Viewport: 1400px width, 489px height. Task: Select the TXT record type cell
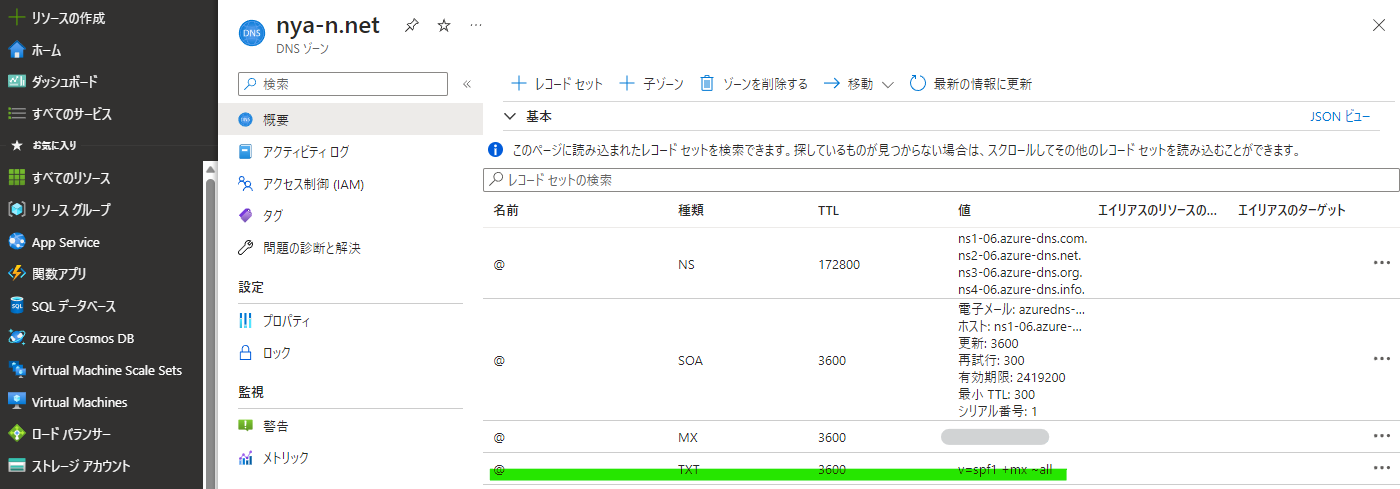(x=689, y=469)
